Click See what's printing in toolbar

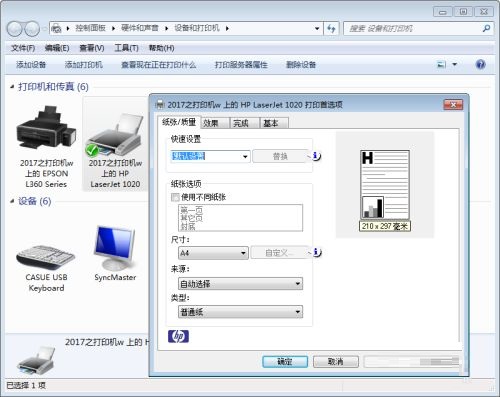click(x=158, y=65)
